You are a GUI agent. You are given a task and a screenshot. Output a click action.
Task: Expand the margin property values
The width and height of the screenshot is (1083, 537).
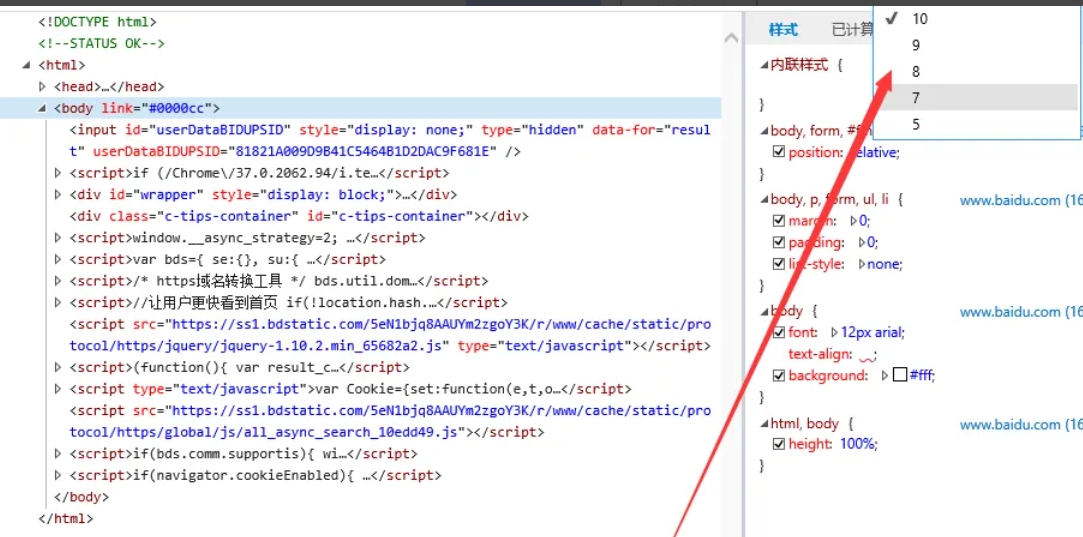point(854,221)
